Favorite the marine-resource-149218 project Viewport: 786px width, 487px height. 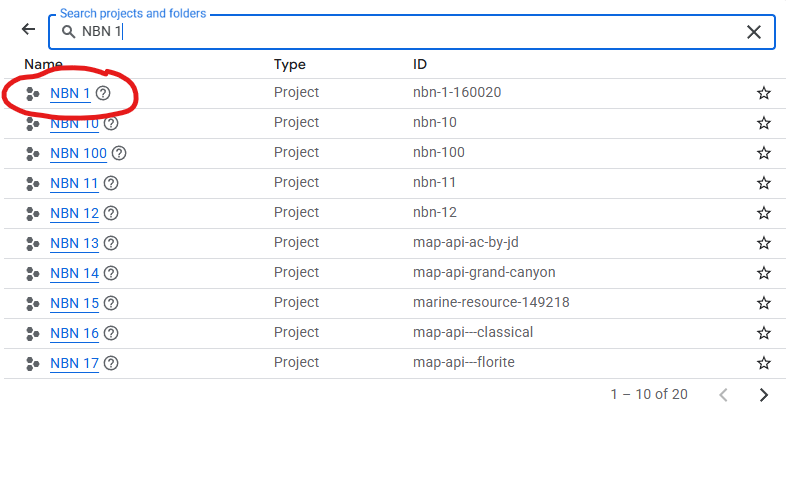pyautogui.click(x=764, y=303)
